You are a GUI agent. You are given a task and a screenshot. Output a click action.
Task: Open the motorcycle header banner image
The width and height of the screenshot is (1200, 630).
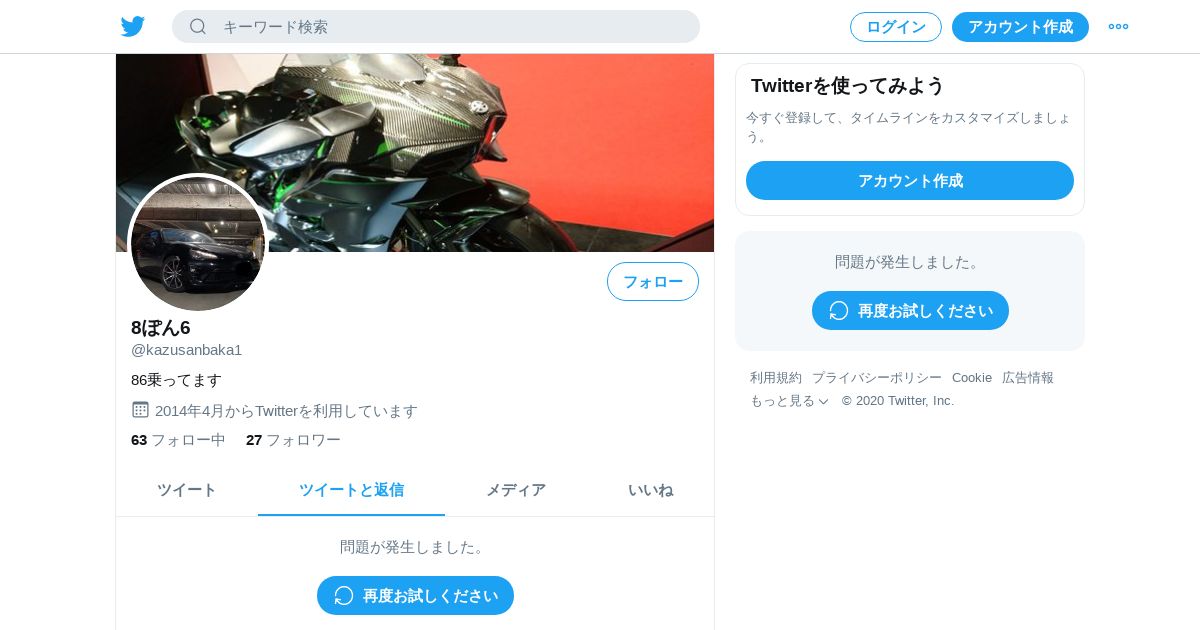click(415, 153)
